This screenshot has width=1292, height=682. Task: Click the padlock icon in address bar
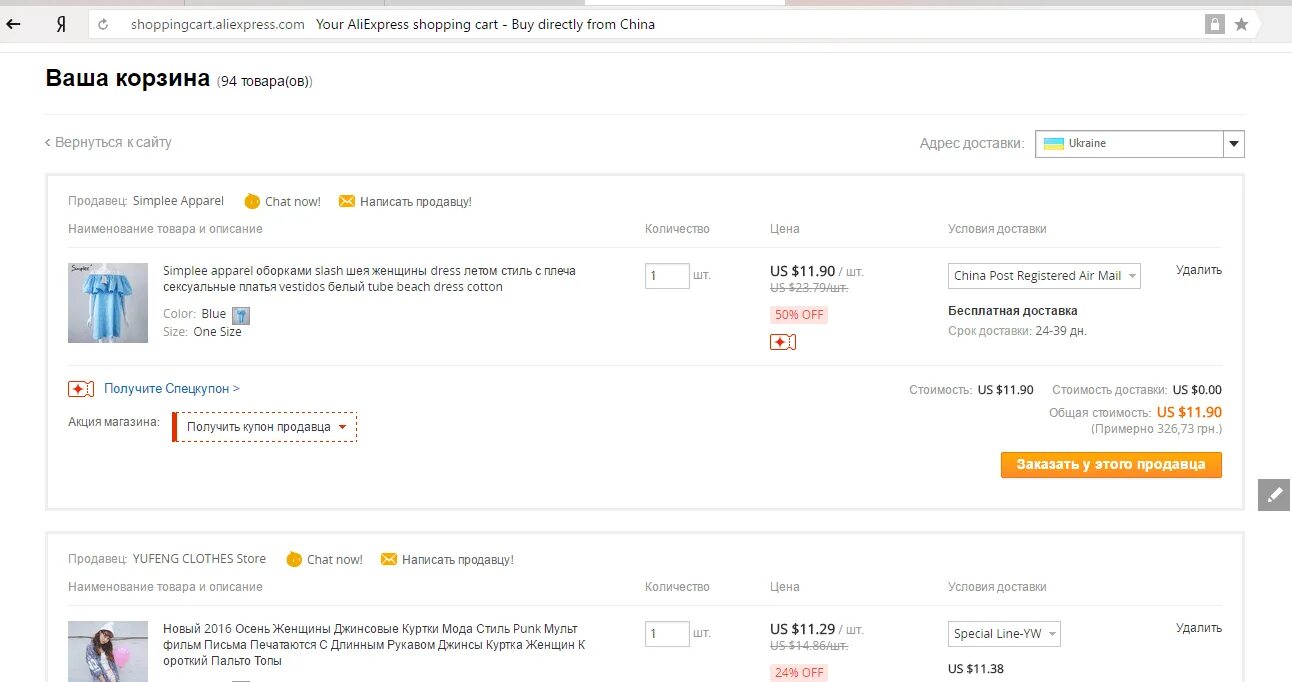tap(1215, 24)
